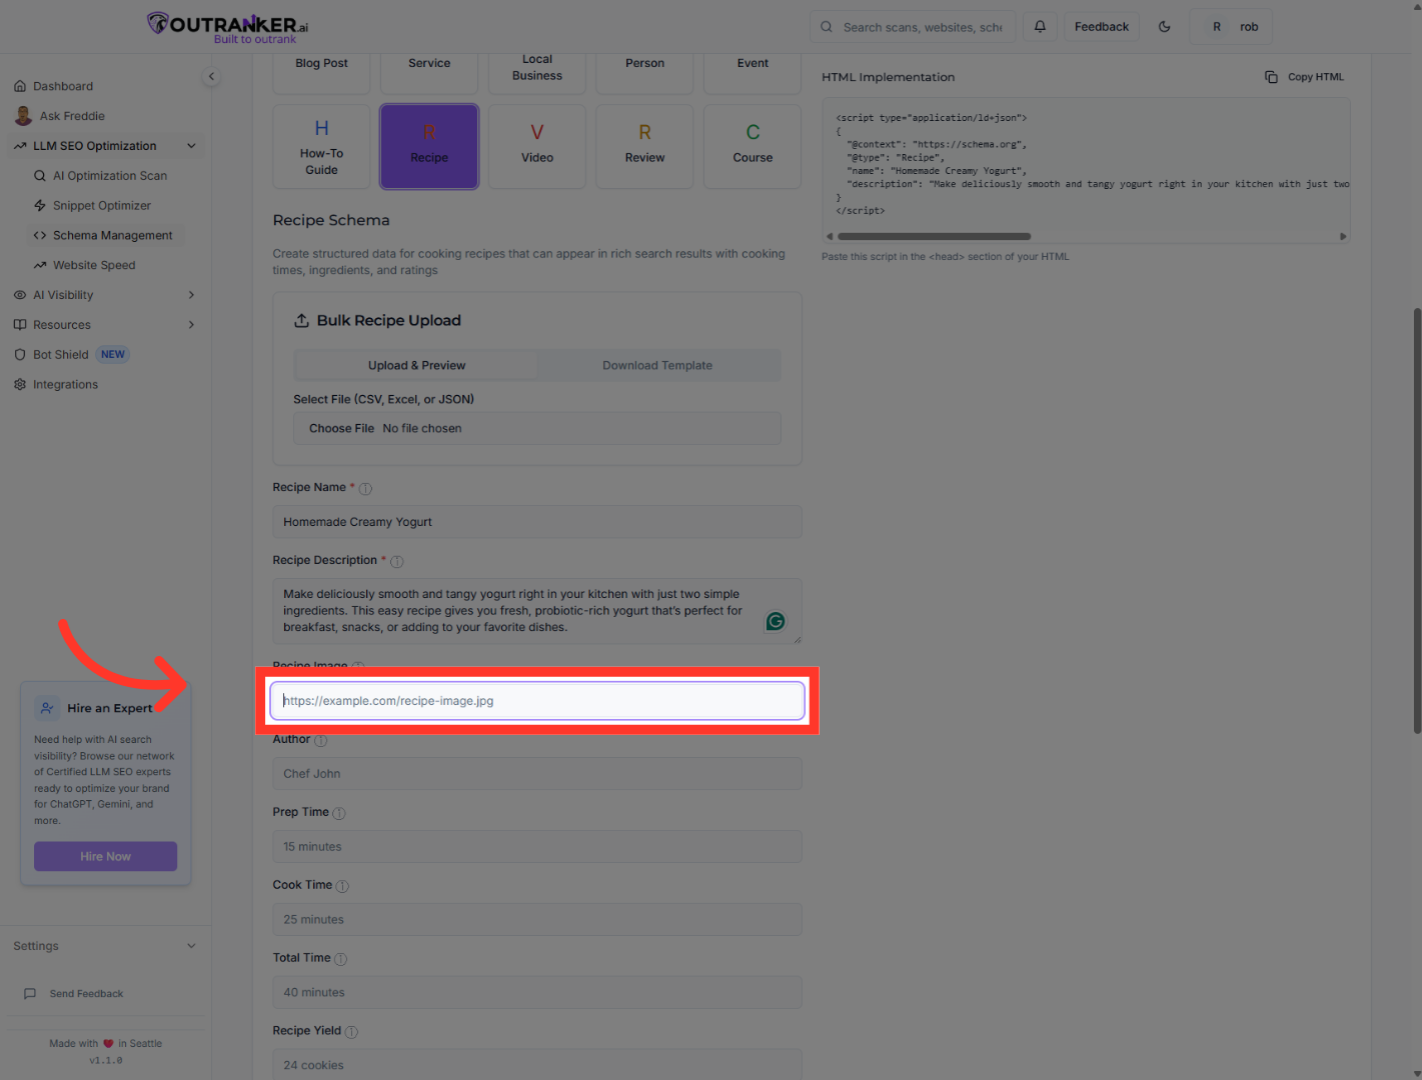The width and height of the screenshot is (1422, 1080).
Task: Click the Outranker.ai logo
Action: click(228, 27)
